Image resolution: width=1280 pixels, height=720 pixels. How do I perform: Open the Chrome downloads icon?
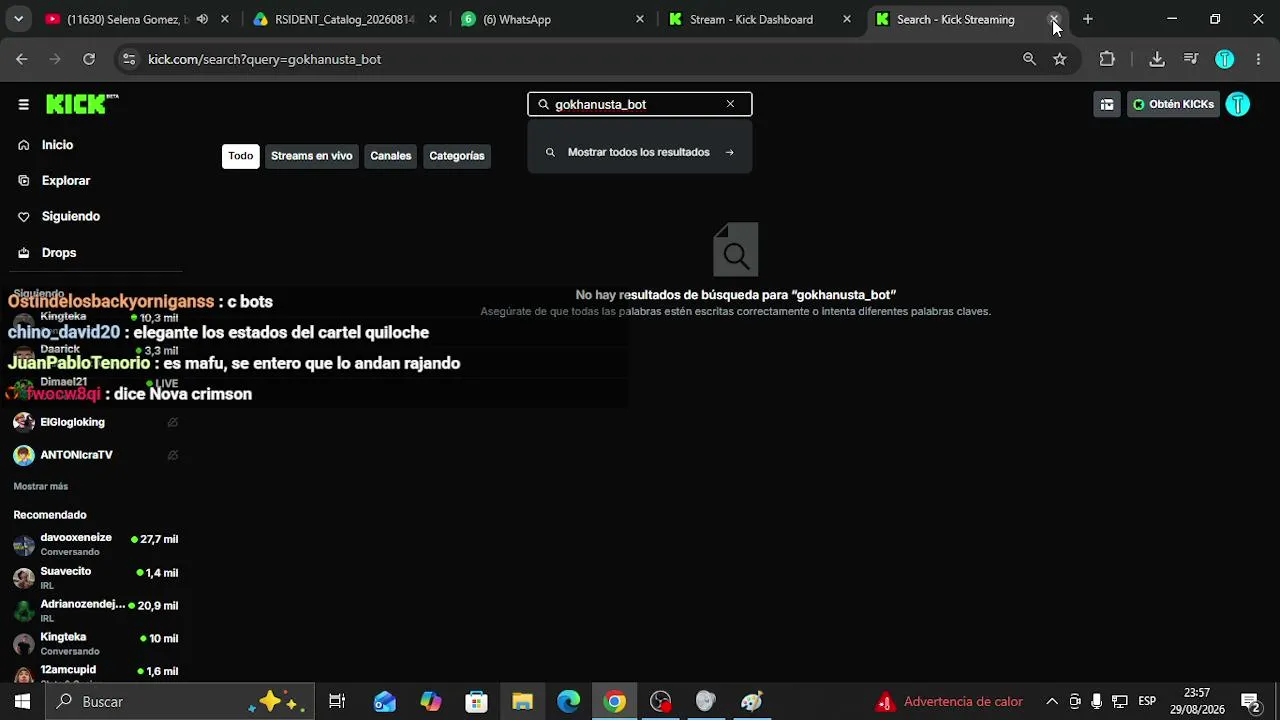(x=1157, y=59)
